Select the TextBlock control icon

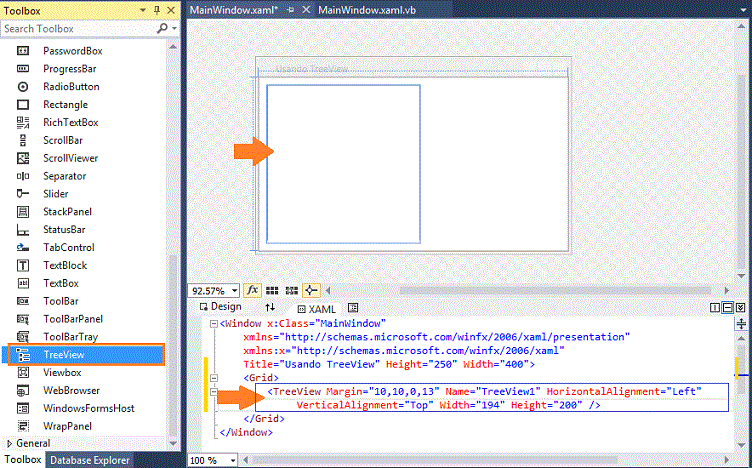point(23,265)
